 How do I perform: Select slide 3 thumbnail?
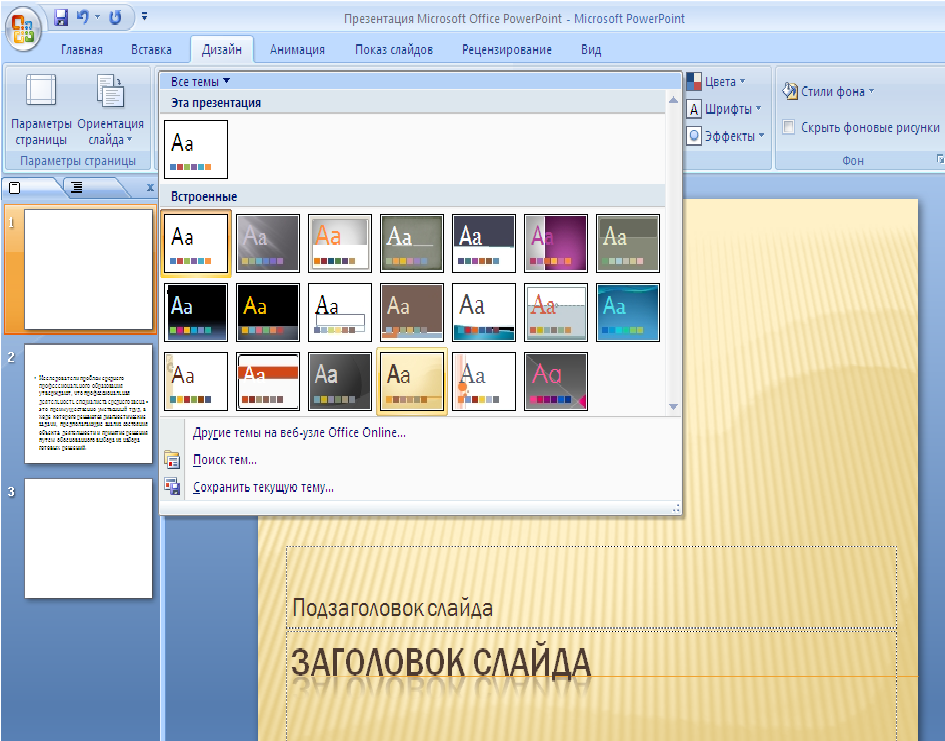coord(89,538)
